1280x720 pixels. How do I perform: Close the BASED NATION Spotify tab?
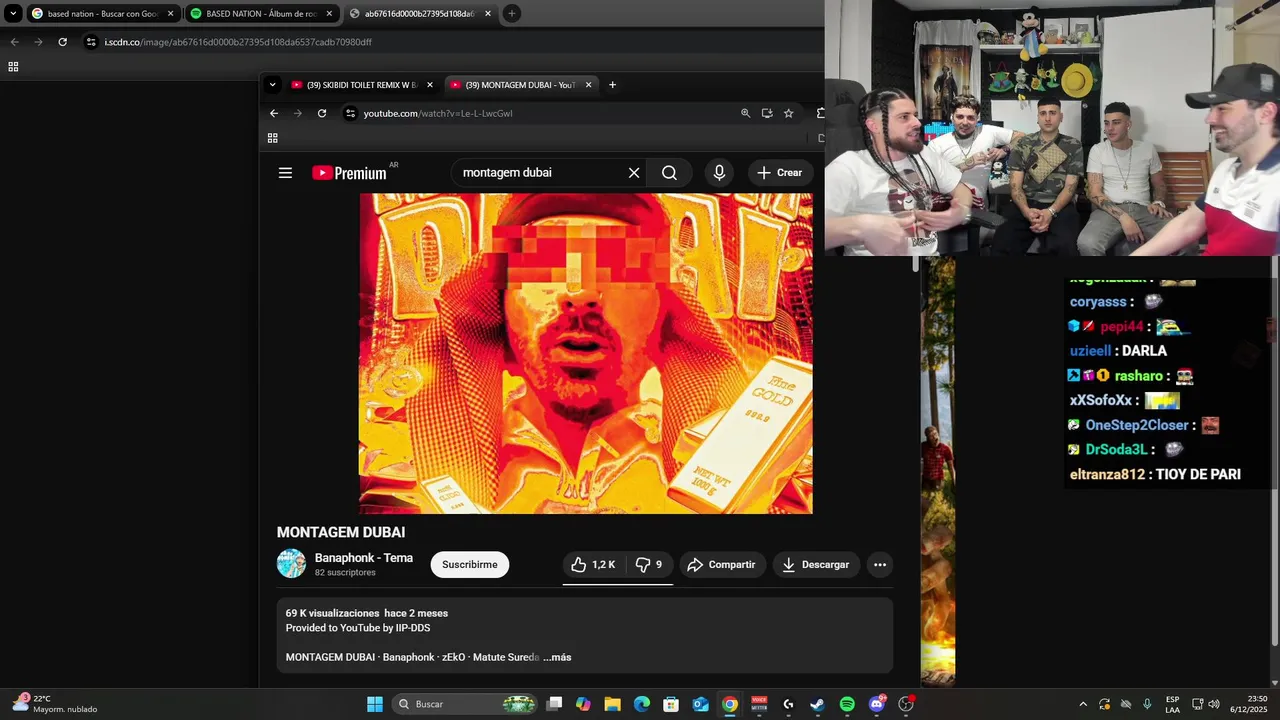(329, 14)
